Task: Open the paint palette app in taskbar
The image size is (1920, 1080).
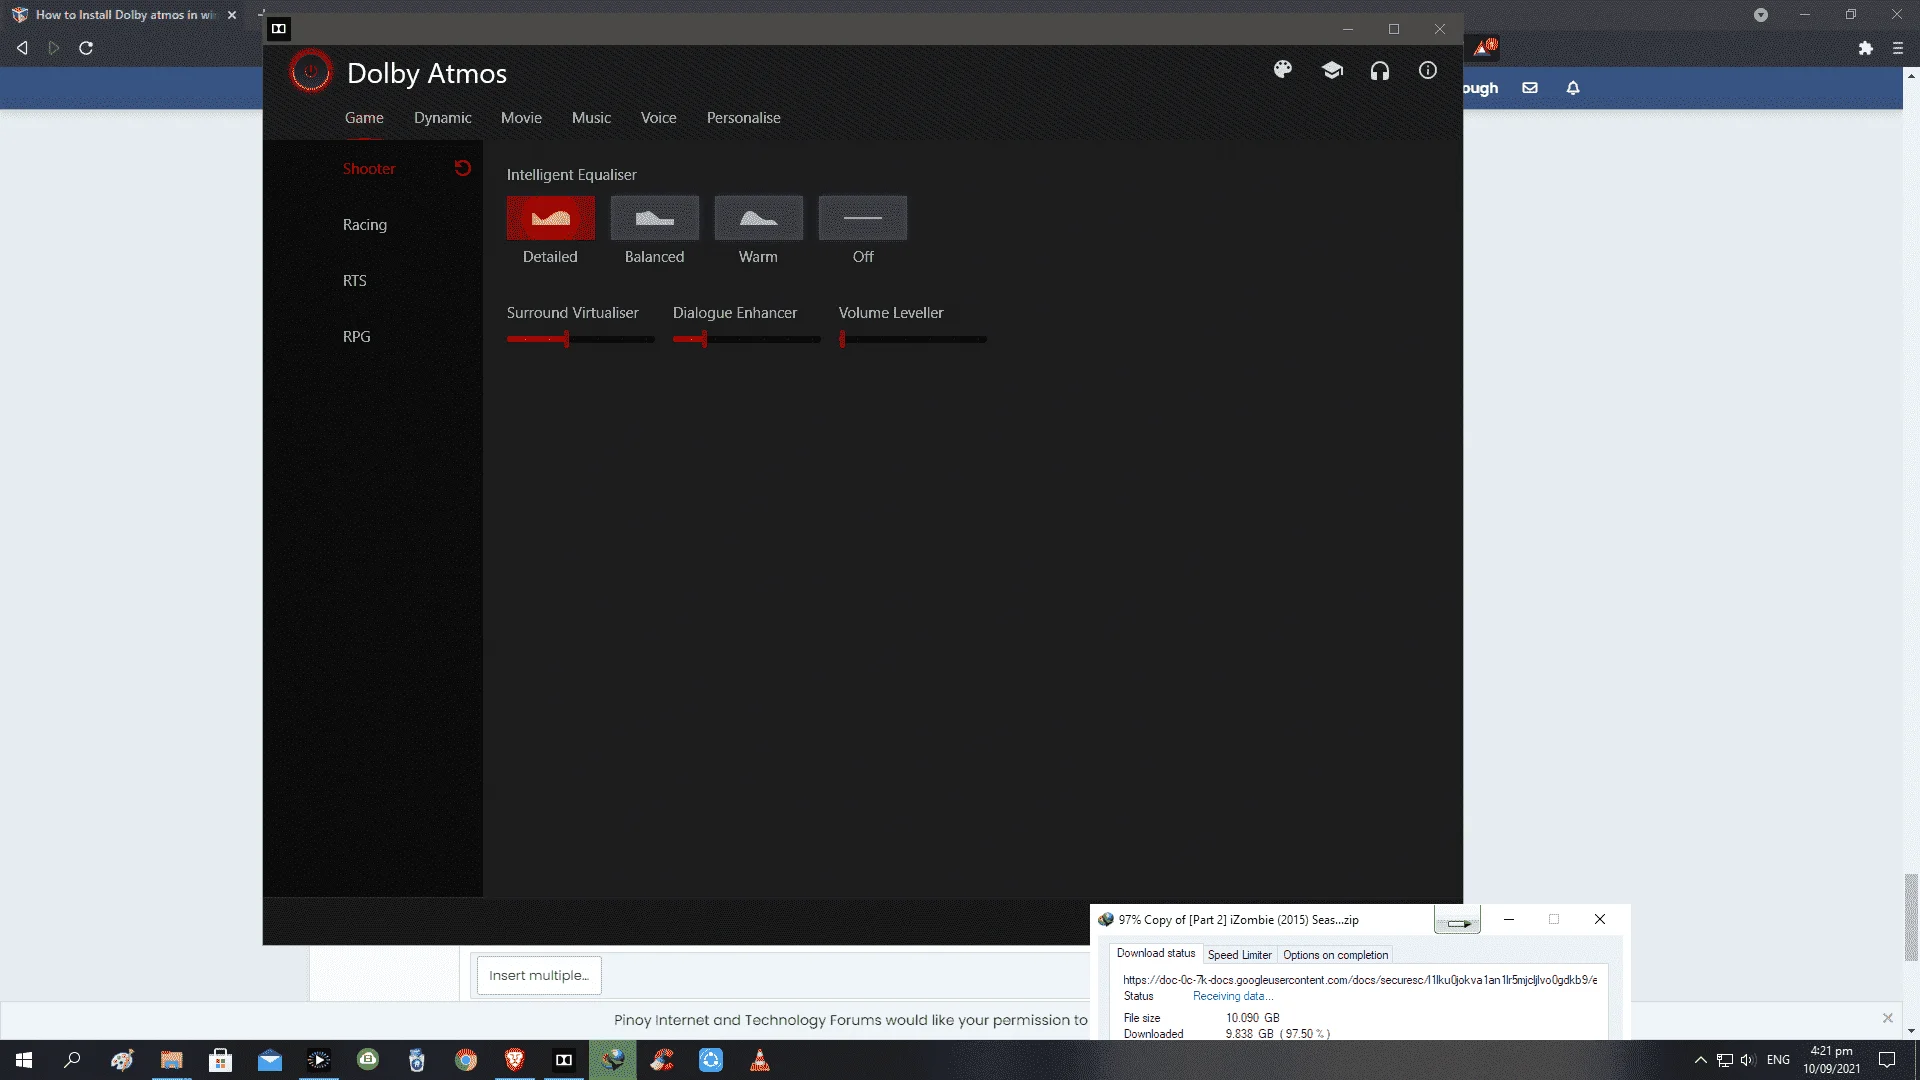Action: tap(122, 1060)
